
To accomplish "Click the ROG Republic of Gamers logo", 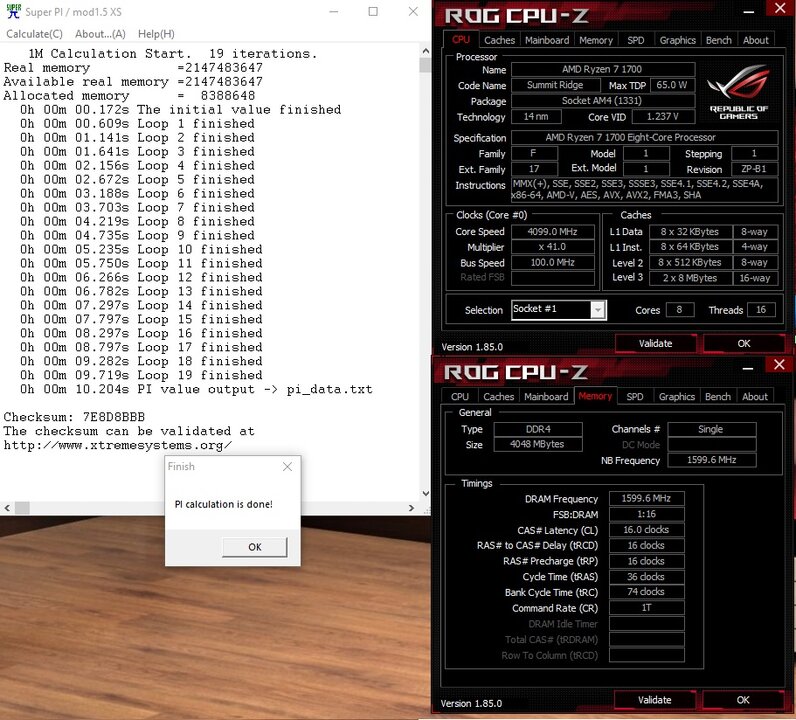I will [x=738, y=92].
